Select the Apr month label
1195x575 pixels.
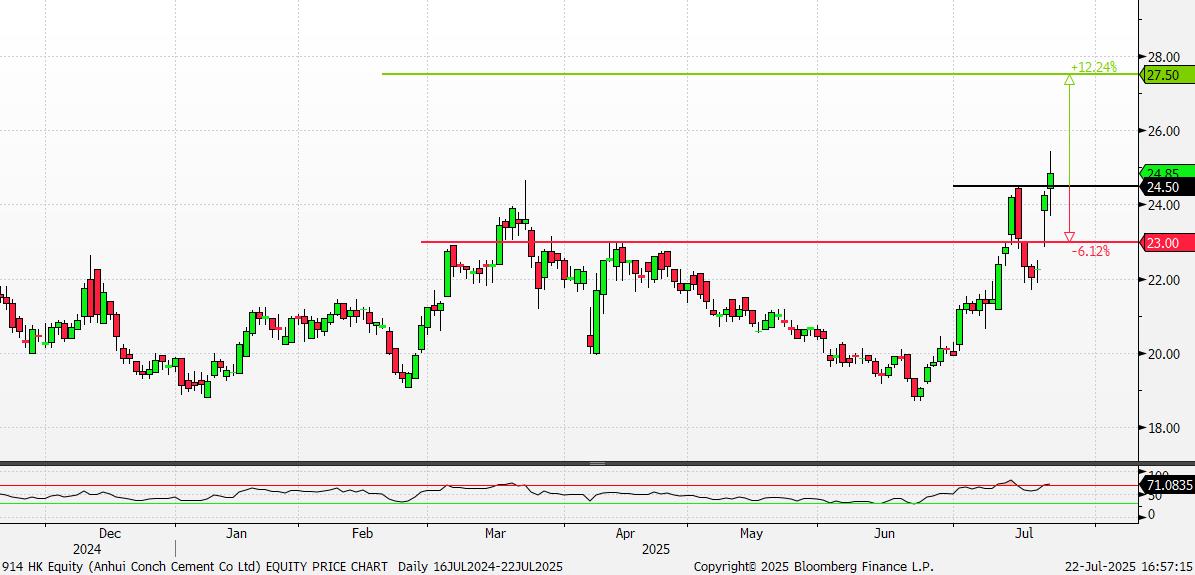click(625, 534)
